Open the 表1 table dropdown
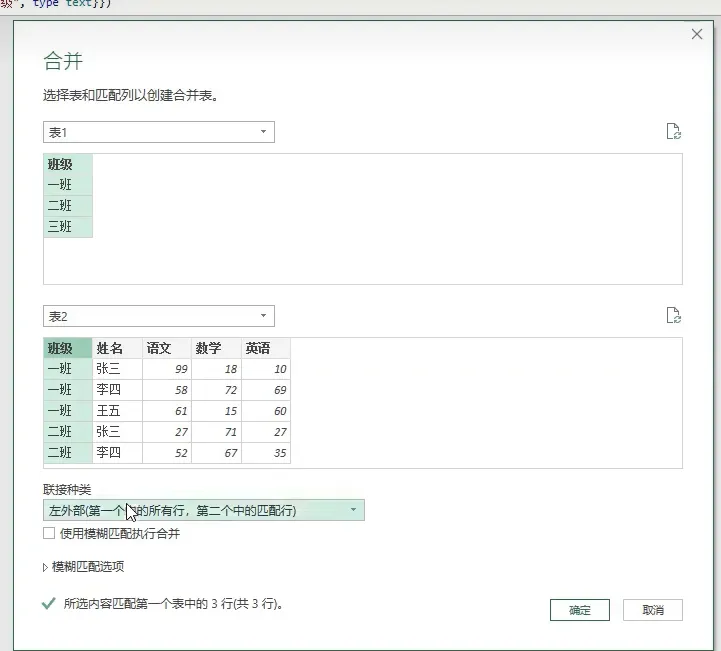The width and height of the screenshot is (721, 651). [159, 132]
